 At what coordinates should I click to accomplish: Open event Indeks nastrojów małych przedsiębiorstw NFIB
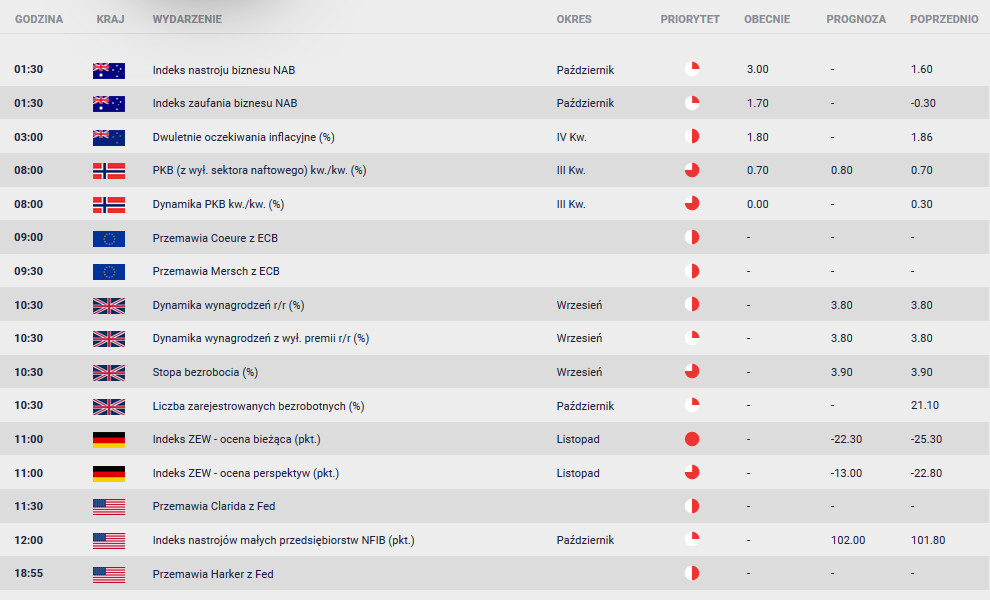tap(283, 541)
